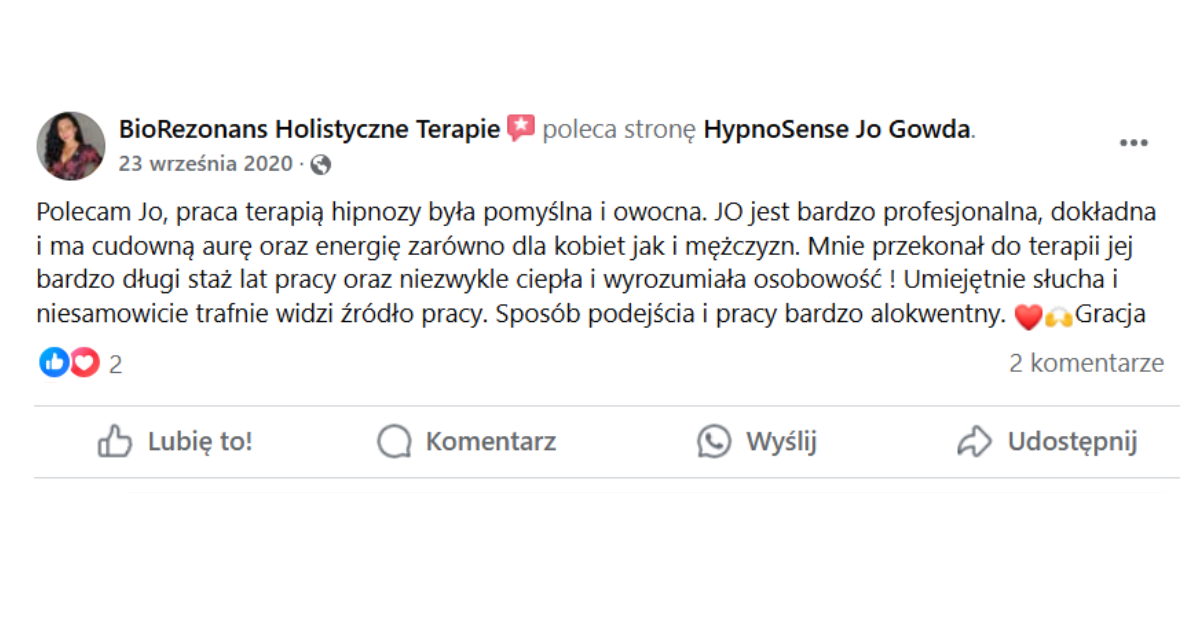Open the three-dot post options menu
The image size is (1200, 630).
tap(1133, 144)
